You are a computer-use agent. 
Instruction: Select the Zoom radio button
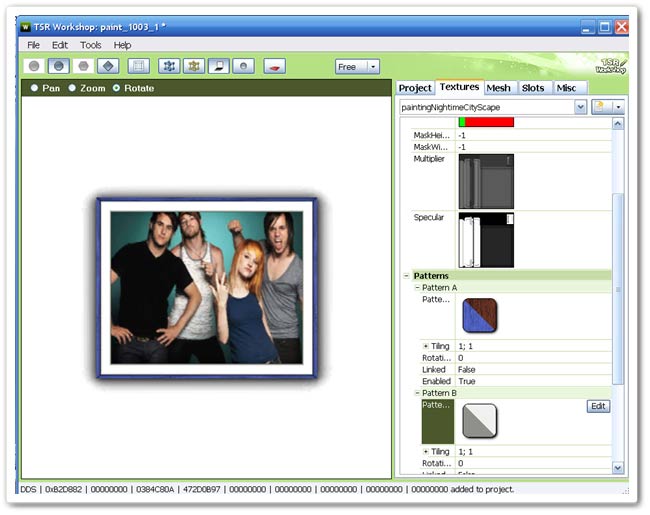pos(73,88)
